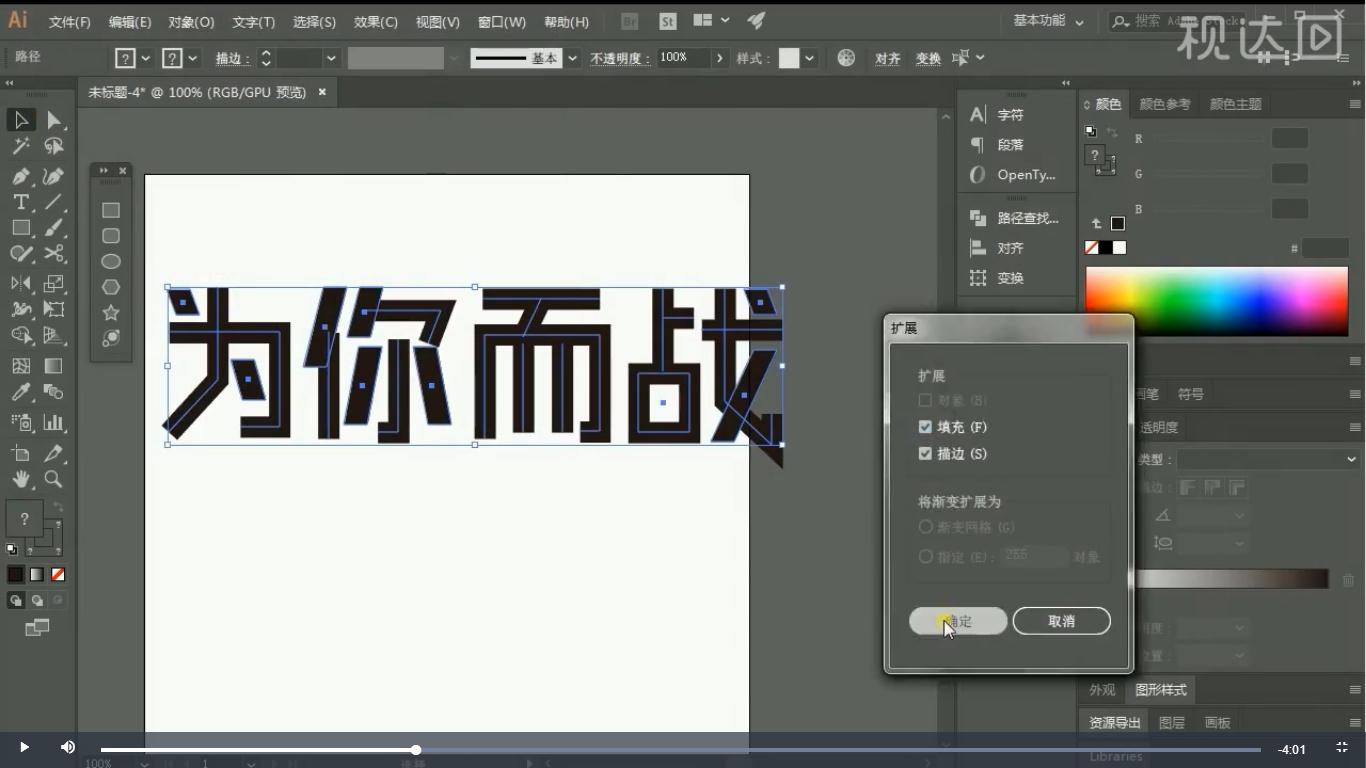Click 确定 to confirm the Expand dialog
This screenshot has width=1366, height=768.
coord(956,620)
